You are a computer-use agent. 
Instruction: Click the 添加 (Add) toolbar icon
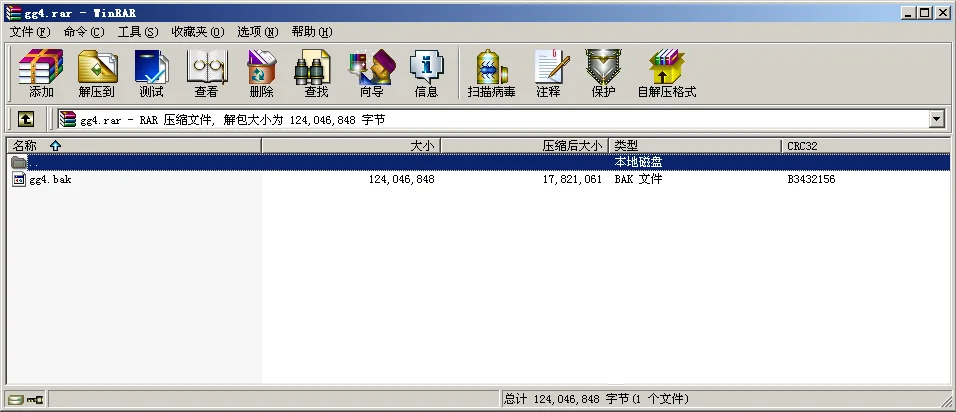pos(41,74)
